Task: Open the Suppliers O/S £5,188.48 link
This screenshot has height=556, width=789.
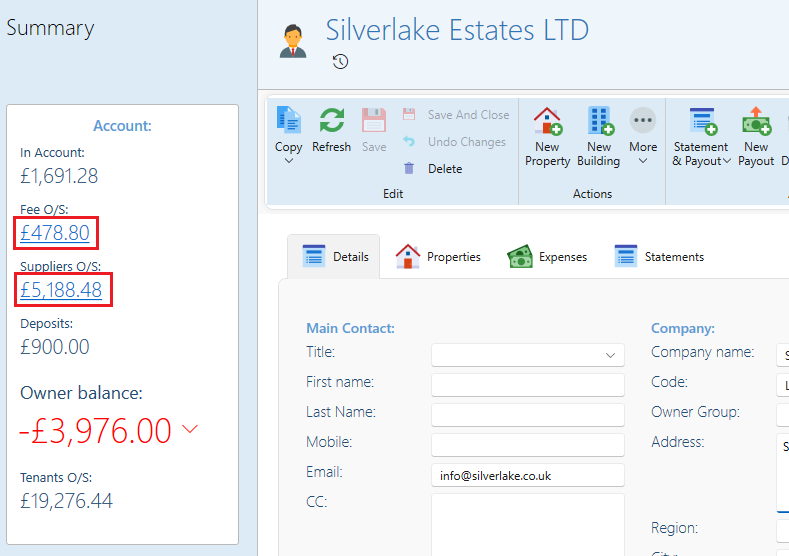Action: tap(61, 290)
